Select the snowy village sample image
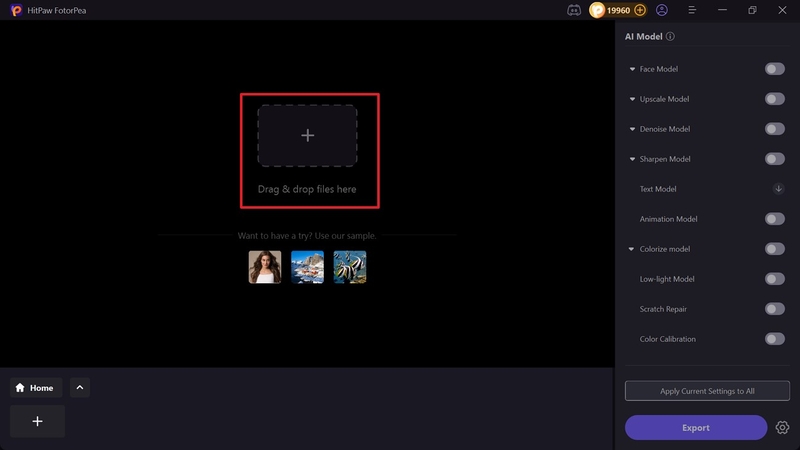Viewport: 800px width, 450px height. pyautogui.click(x=307, y=267)
